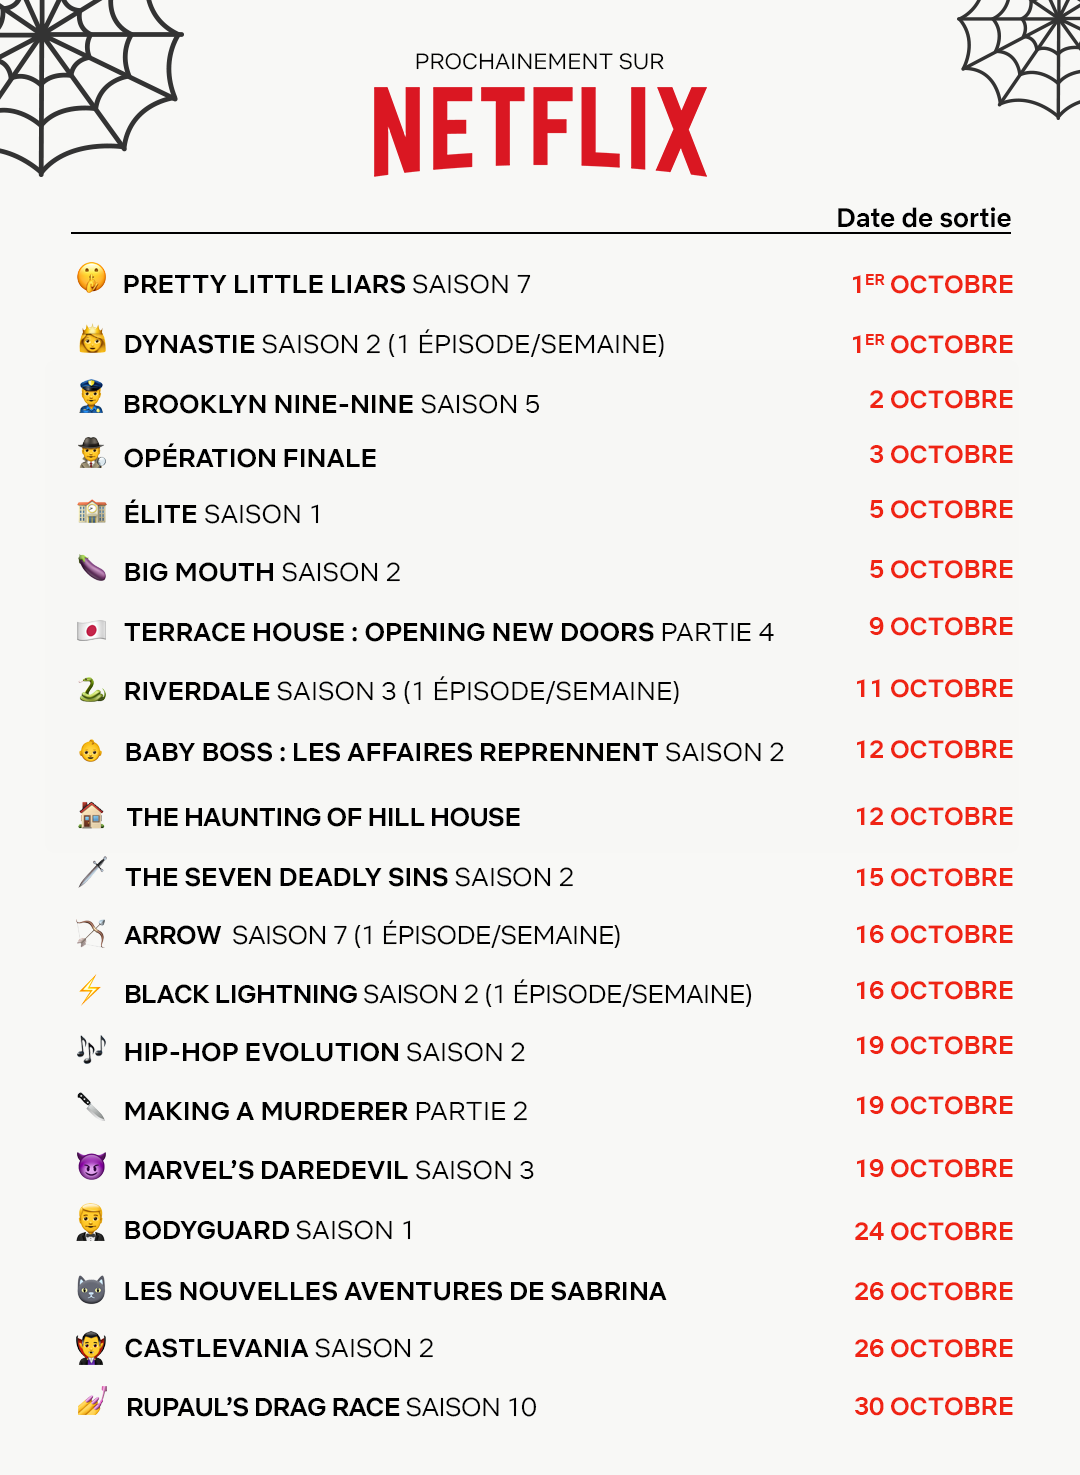
Task: Click the 30 Octobre release date
Action: click(934, 1406)
